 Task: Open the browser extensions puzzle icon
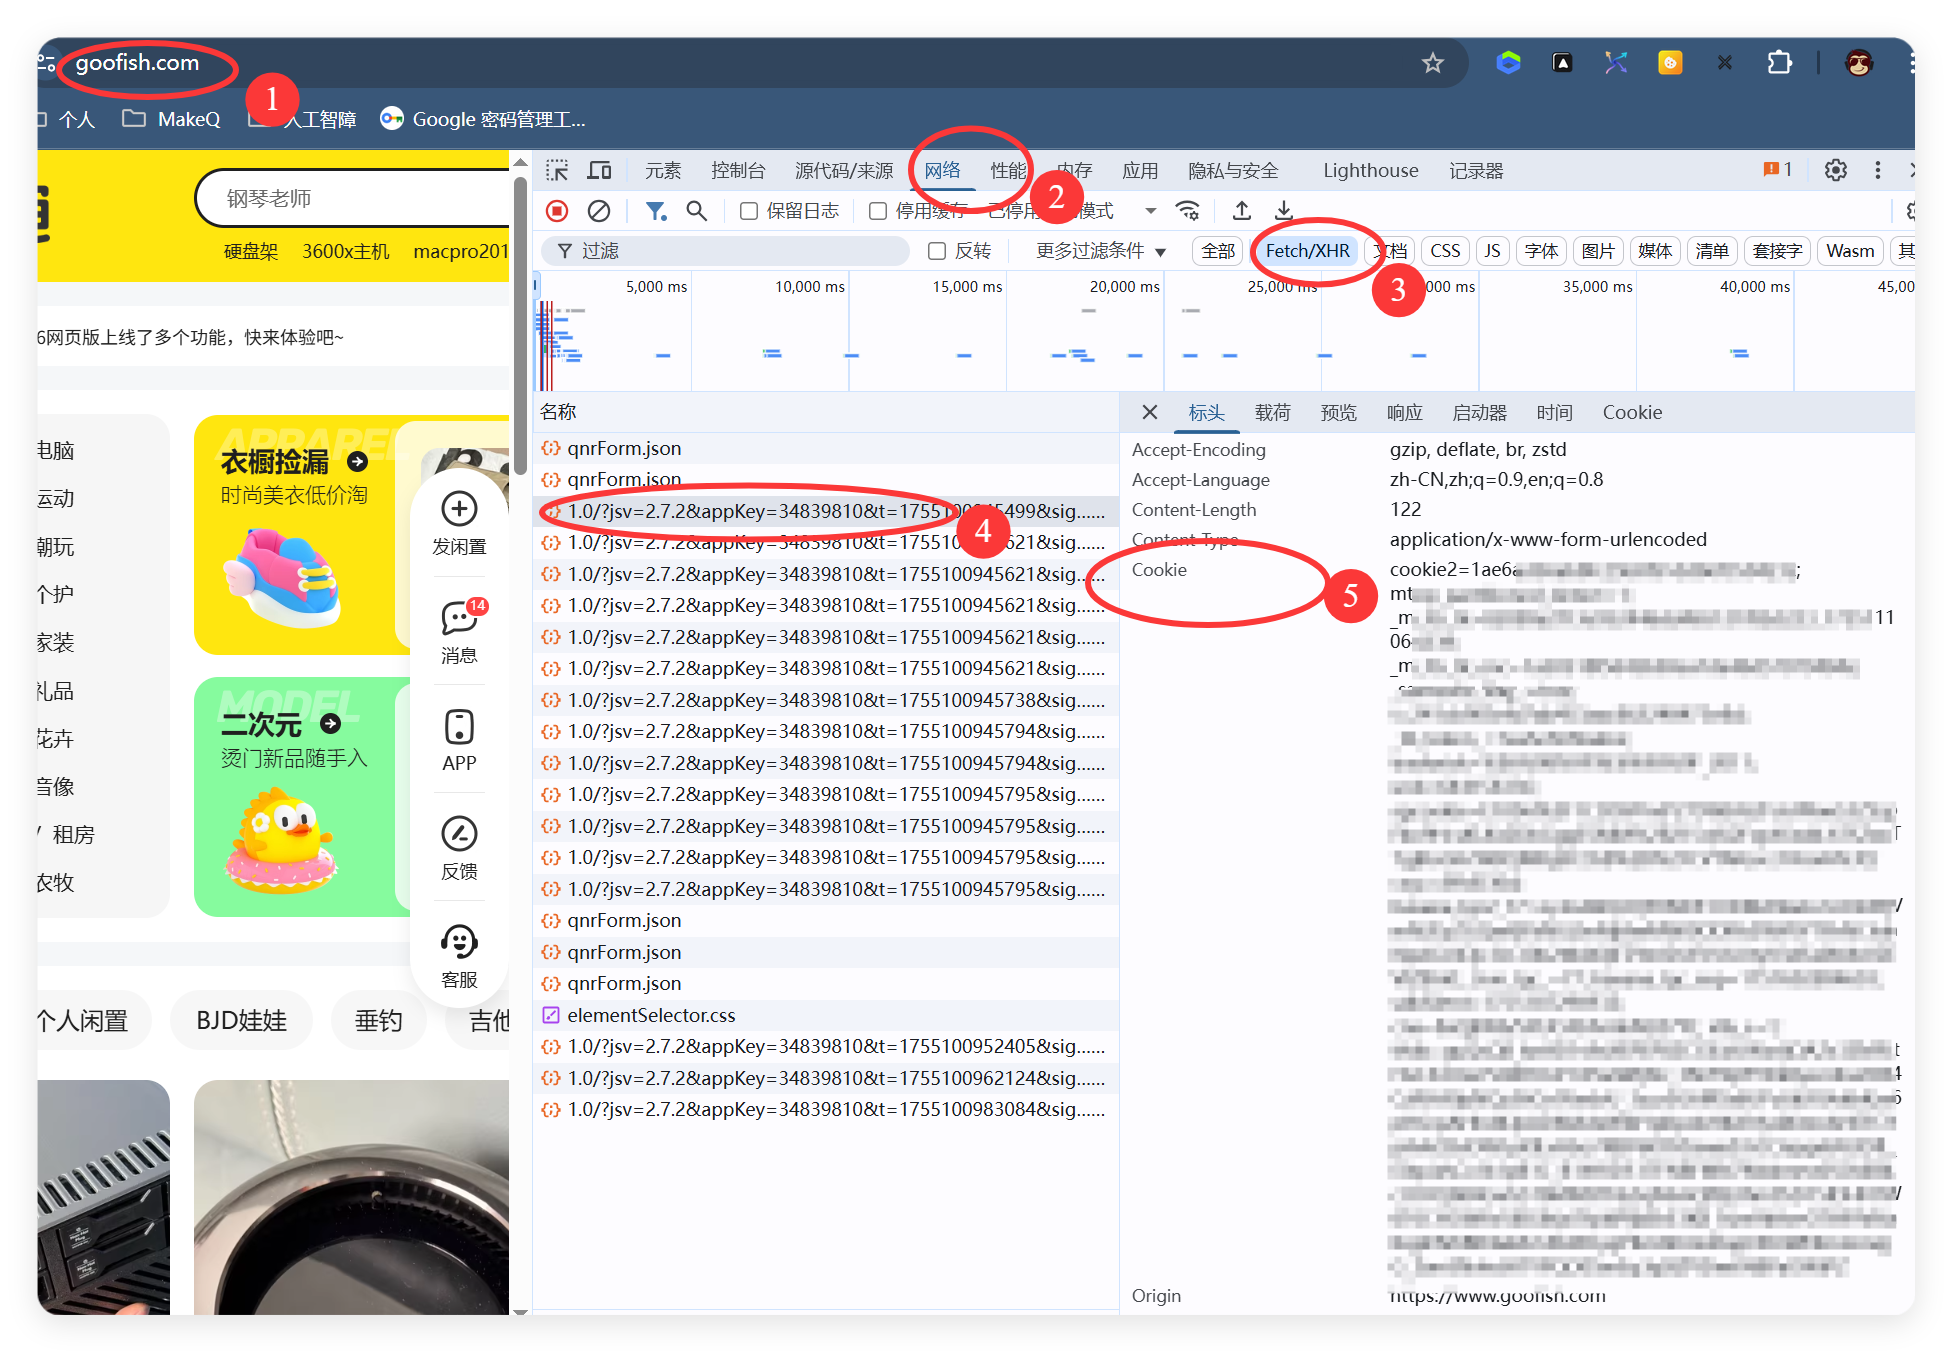1779,64
